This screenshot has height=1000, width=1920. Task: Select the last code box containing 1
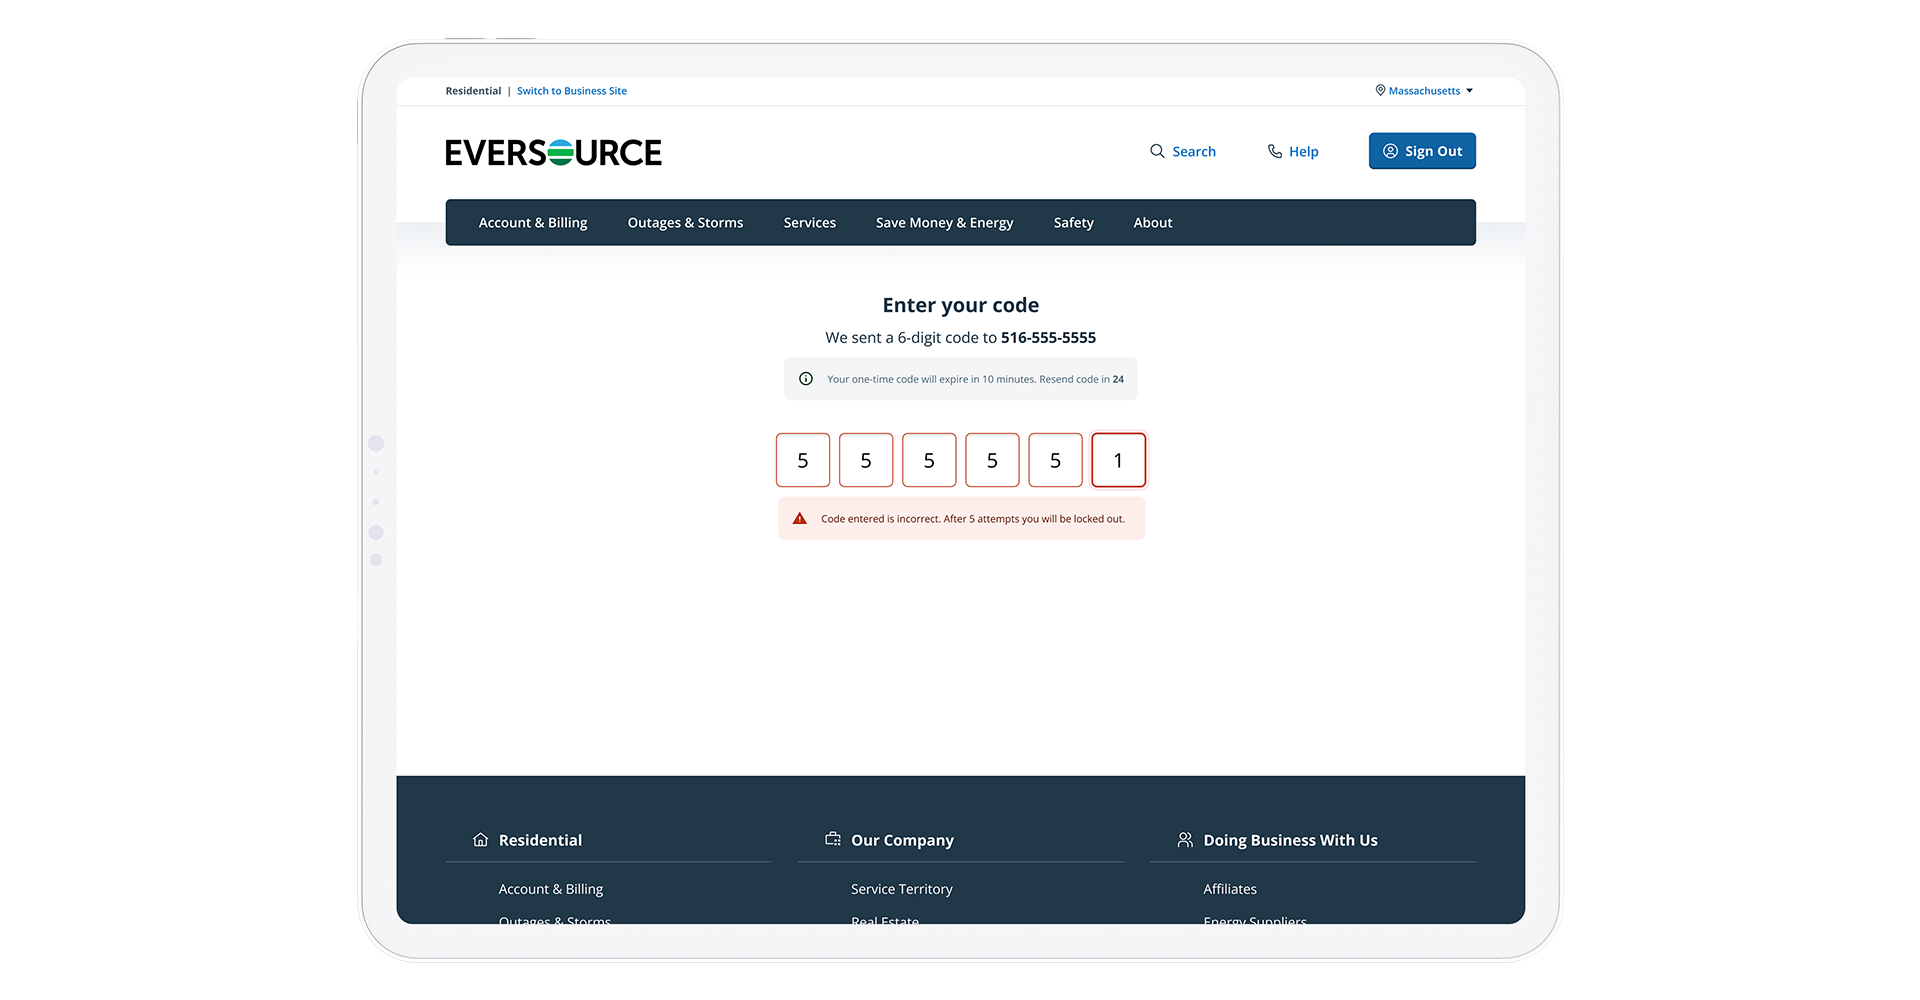1118,460
